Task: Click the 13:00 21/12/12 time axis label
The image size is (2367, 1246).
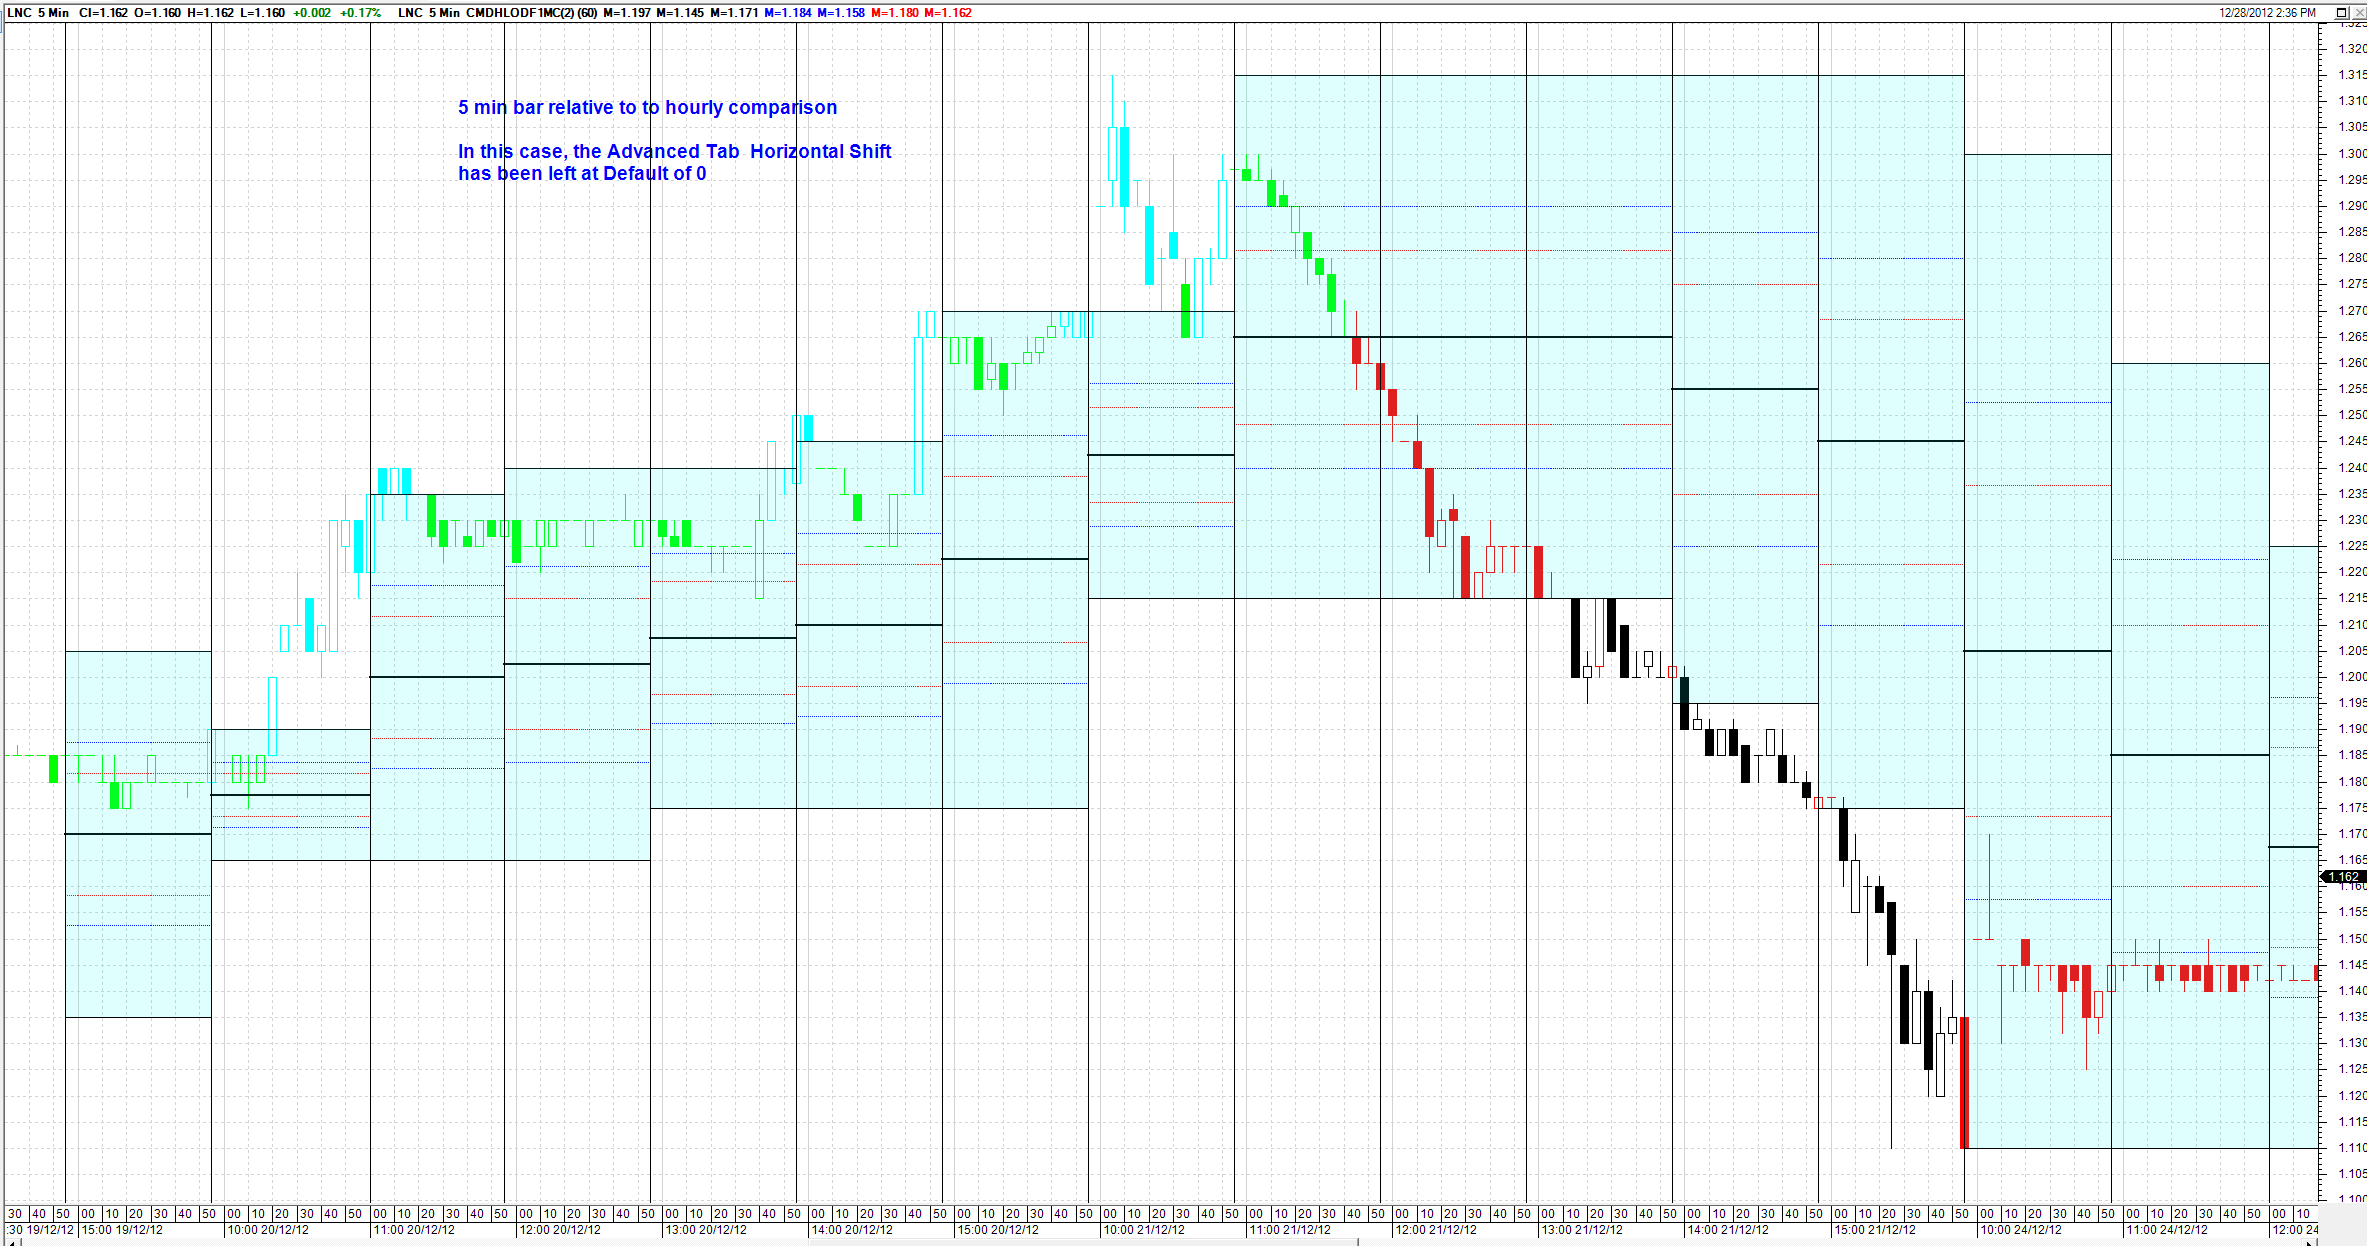Action: [1581, 1230]
